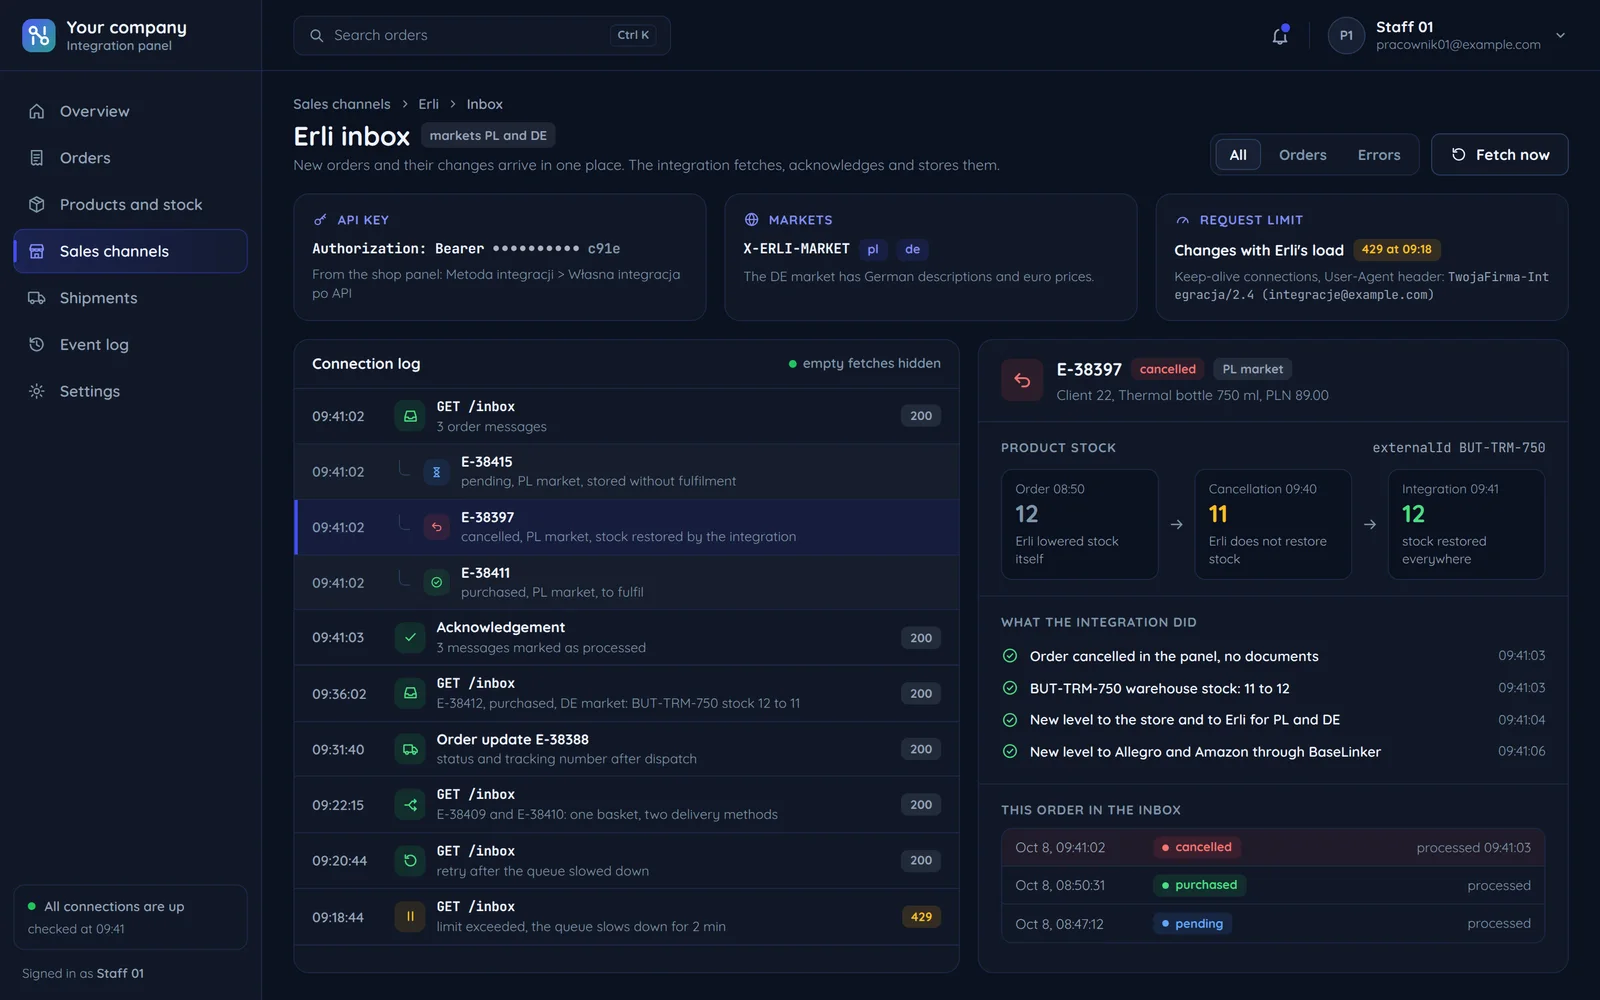Select Sales channels in the sidebar
The width and height of the screenshot is (1600, 1000).
pyautogui.click(x=130, y=251)
